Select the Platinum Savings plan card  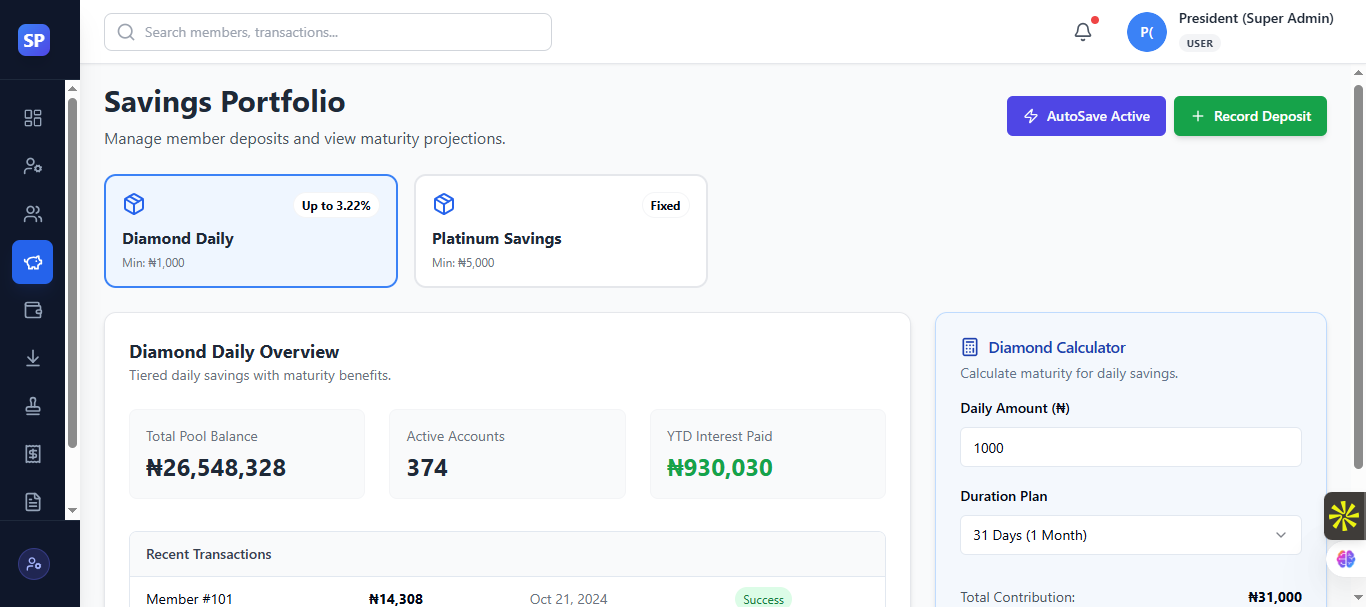pos(560,231)
